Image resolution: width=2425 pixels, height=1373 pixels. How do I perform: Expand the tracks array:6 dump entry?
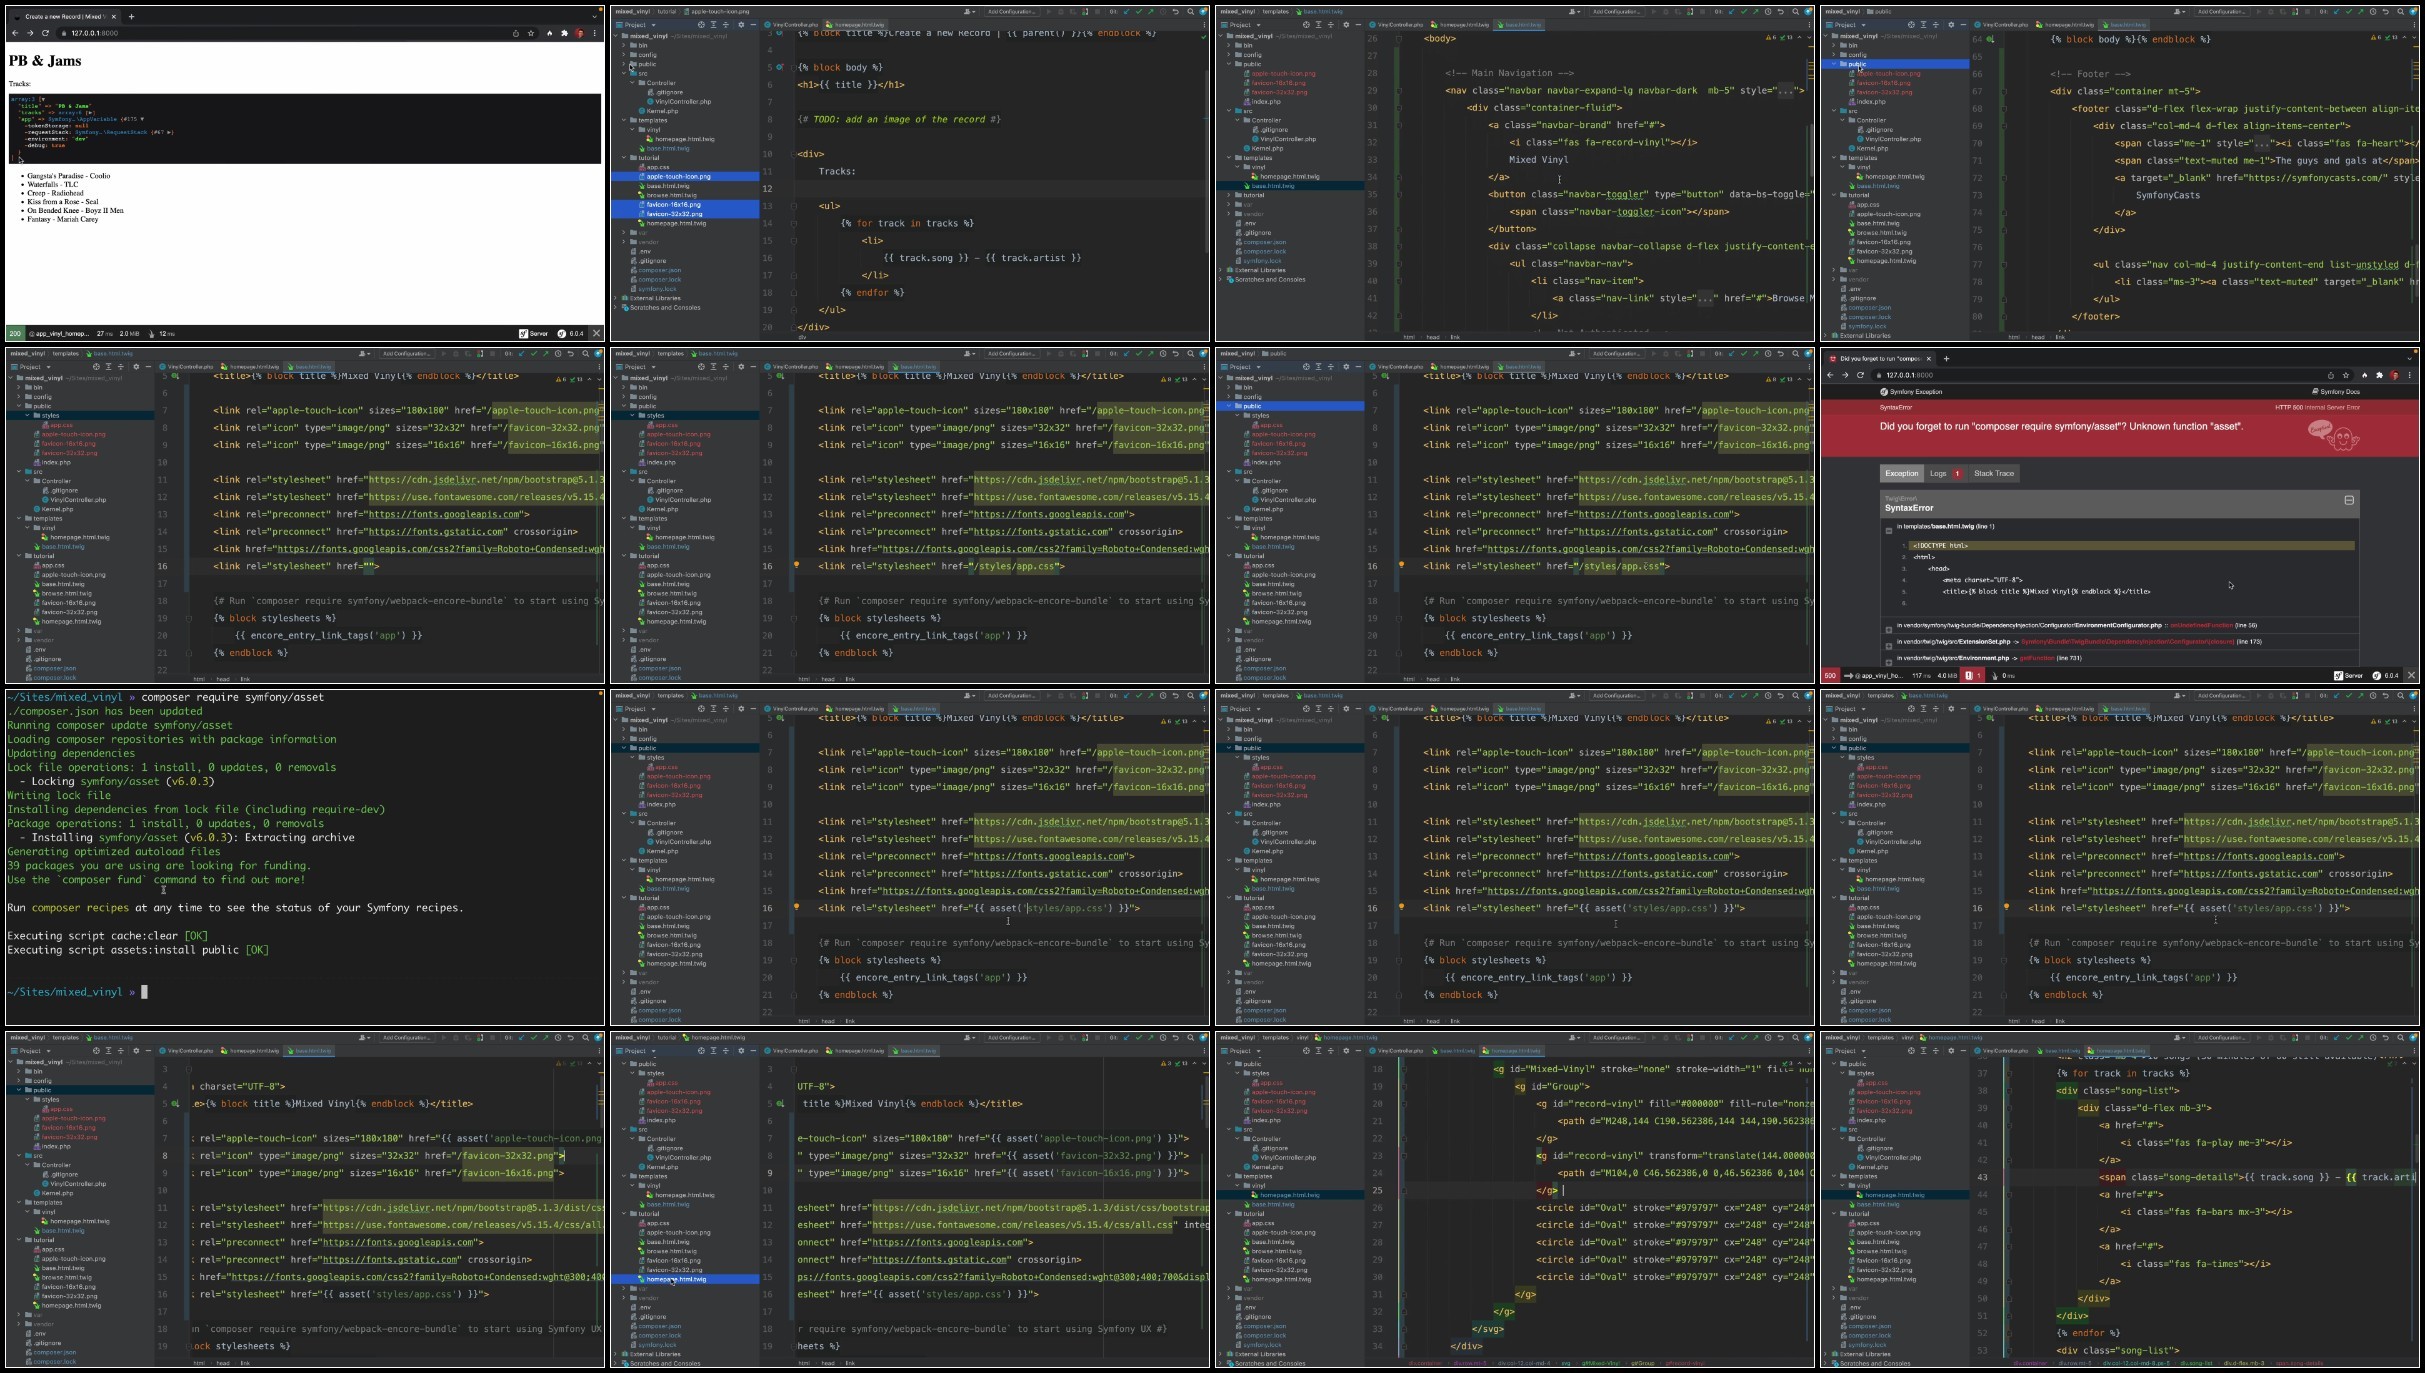pos(91,112)
